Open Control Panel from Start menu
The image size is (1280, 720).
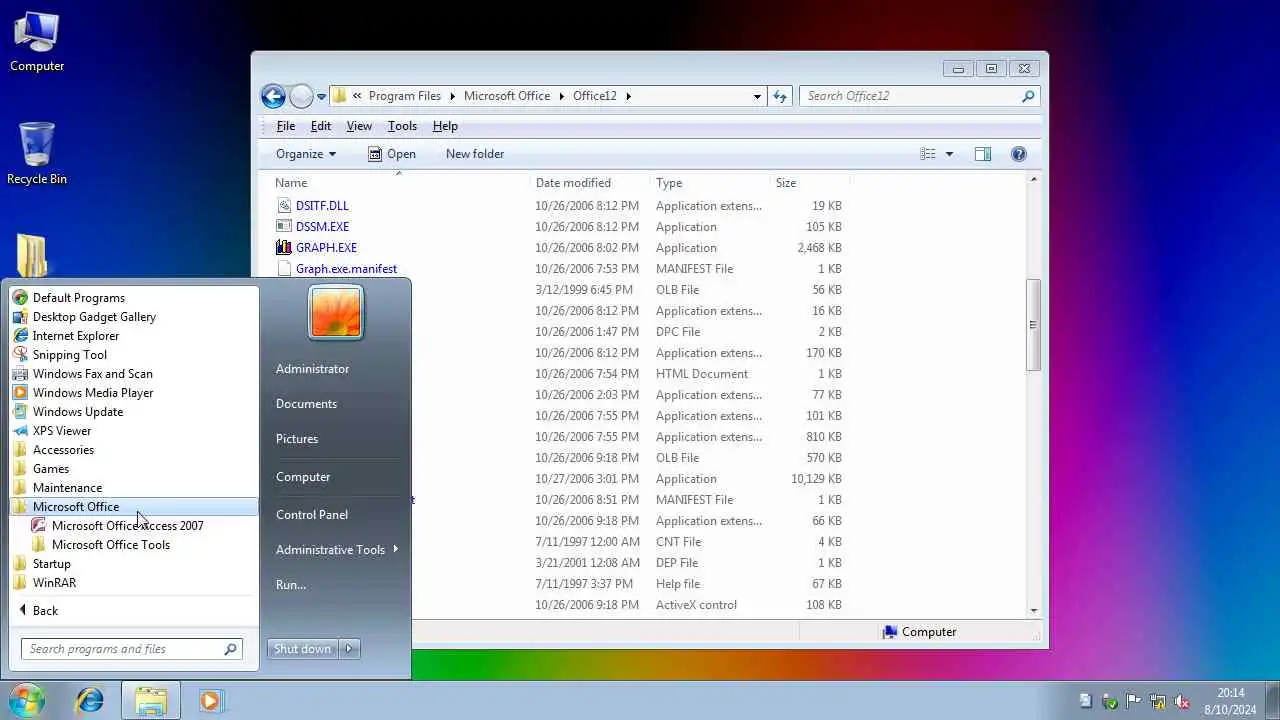312,515
